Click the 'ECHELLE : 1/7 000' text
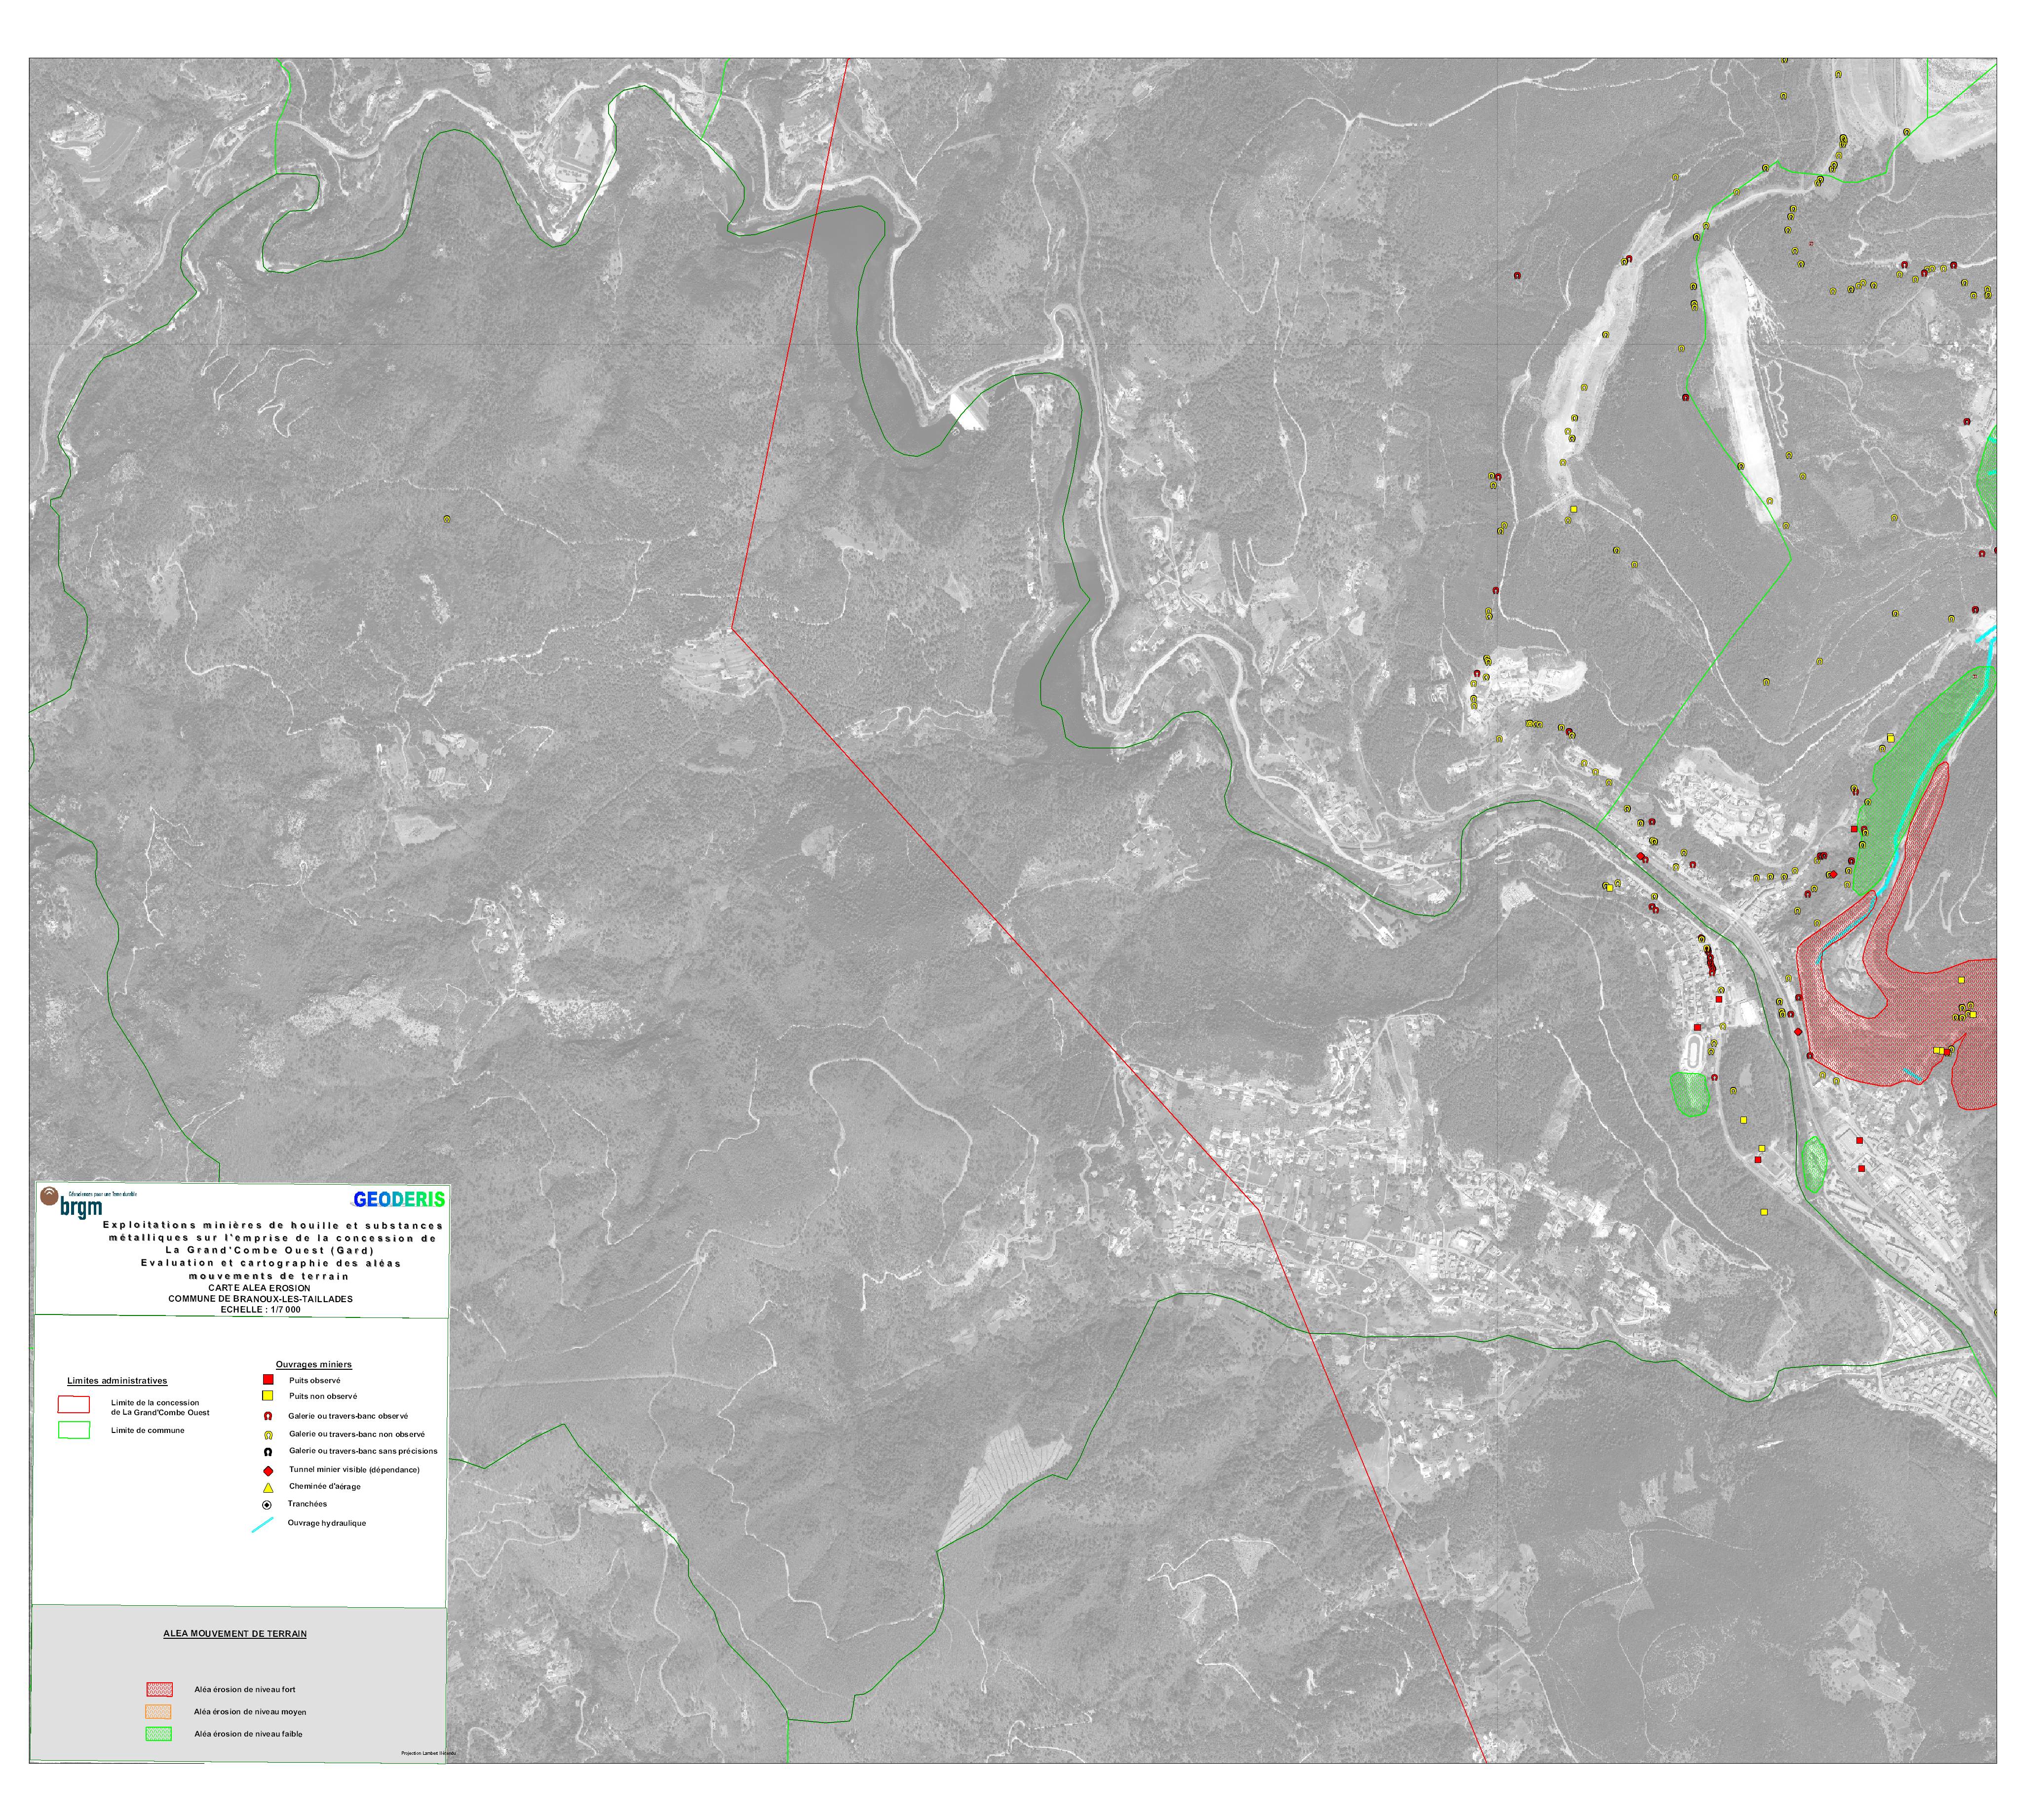 click(260, 1309)
